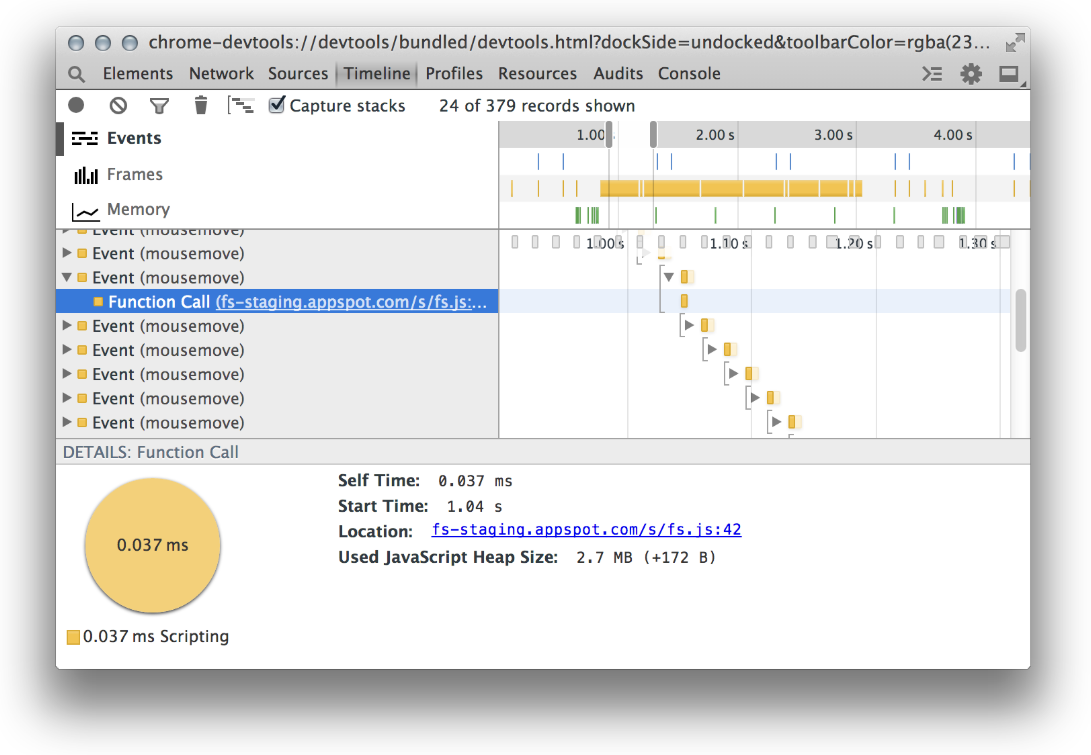The width and height of the screenshot is (1091, 755).
Task: Open the fs.js link in Function Call row
Action: pos(351,302)
